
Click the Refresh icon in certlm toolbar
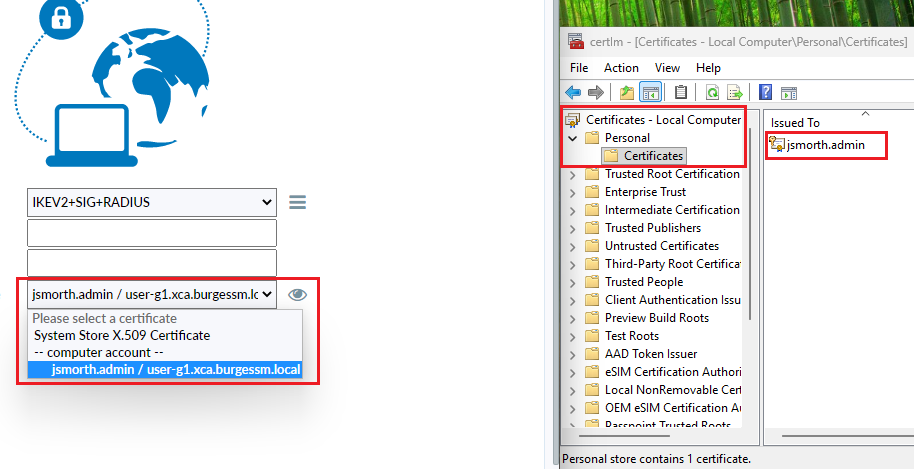(x=712, y=92)
